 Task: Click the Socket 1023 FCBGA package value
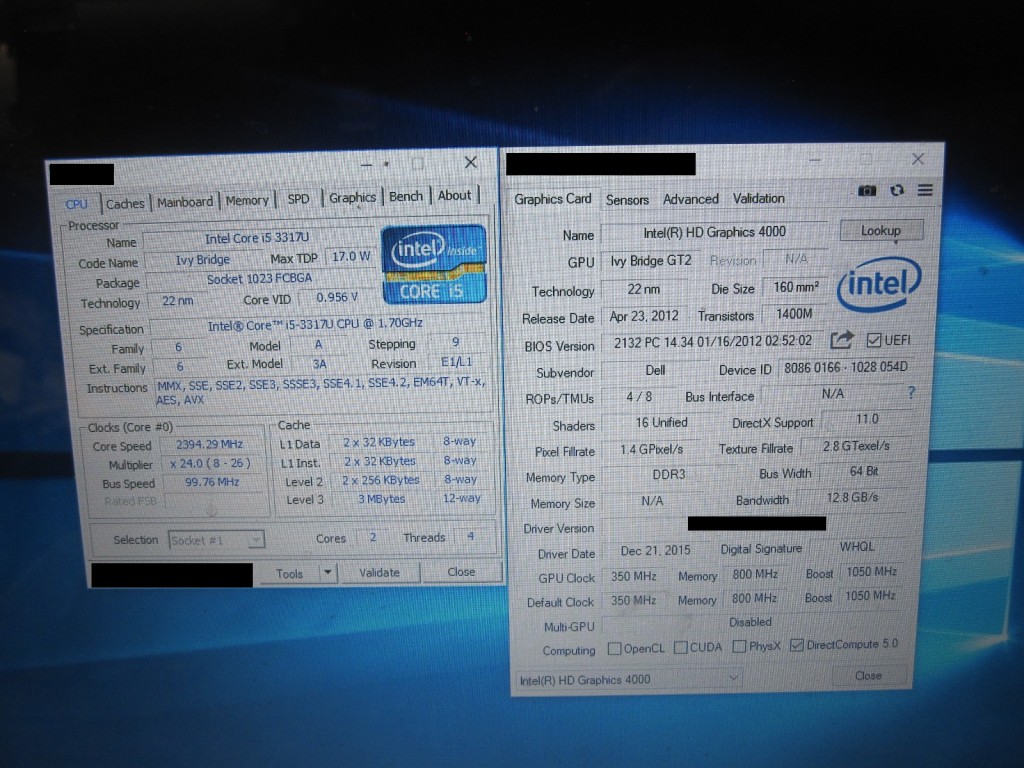point(259,279)
